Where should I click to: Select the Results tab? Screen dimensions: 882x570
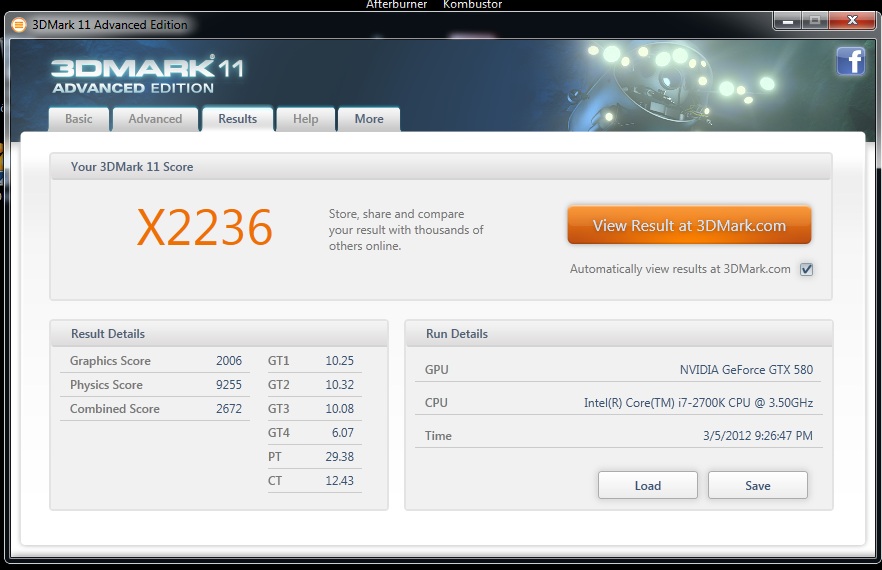point(237,119)
